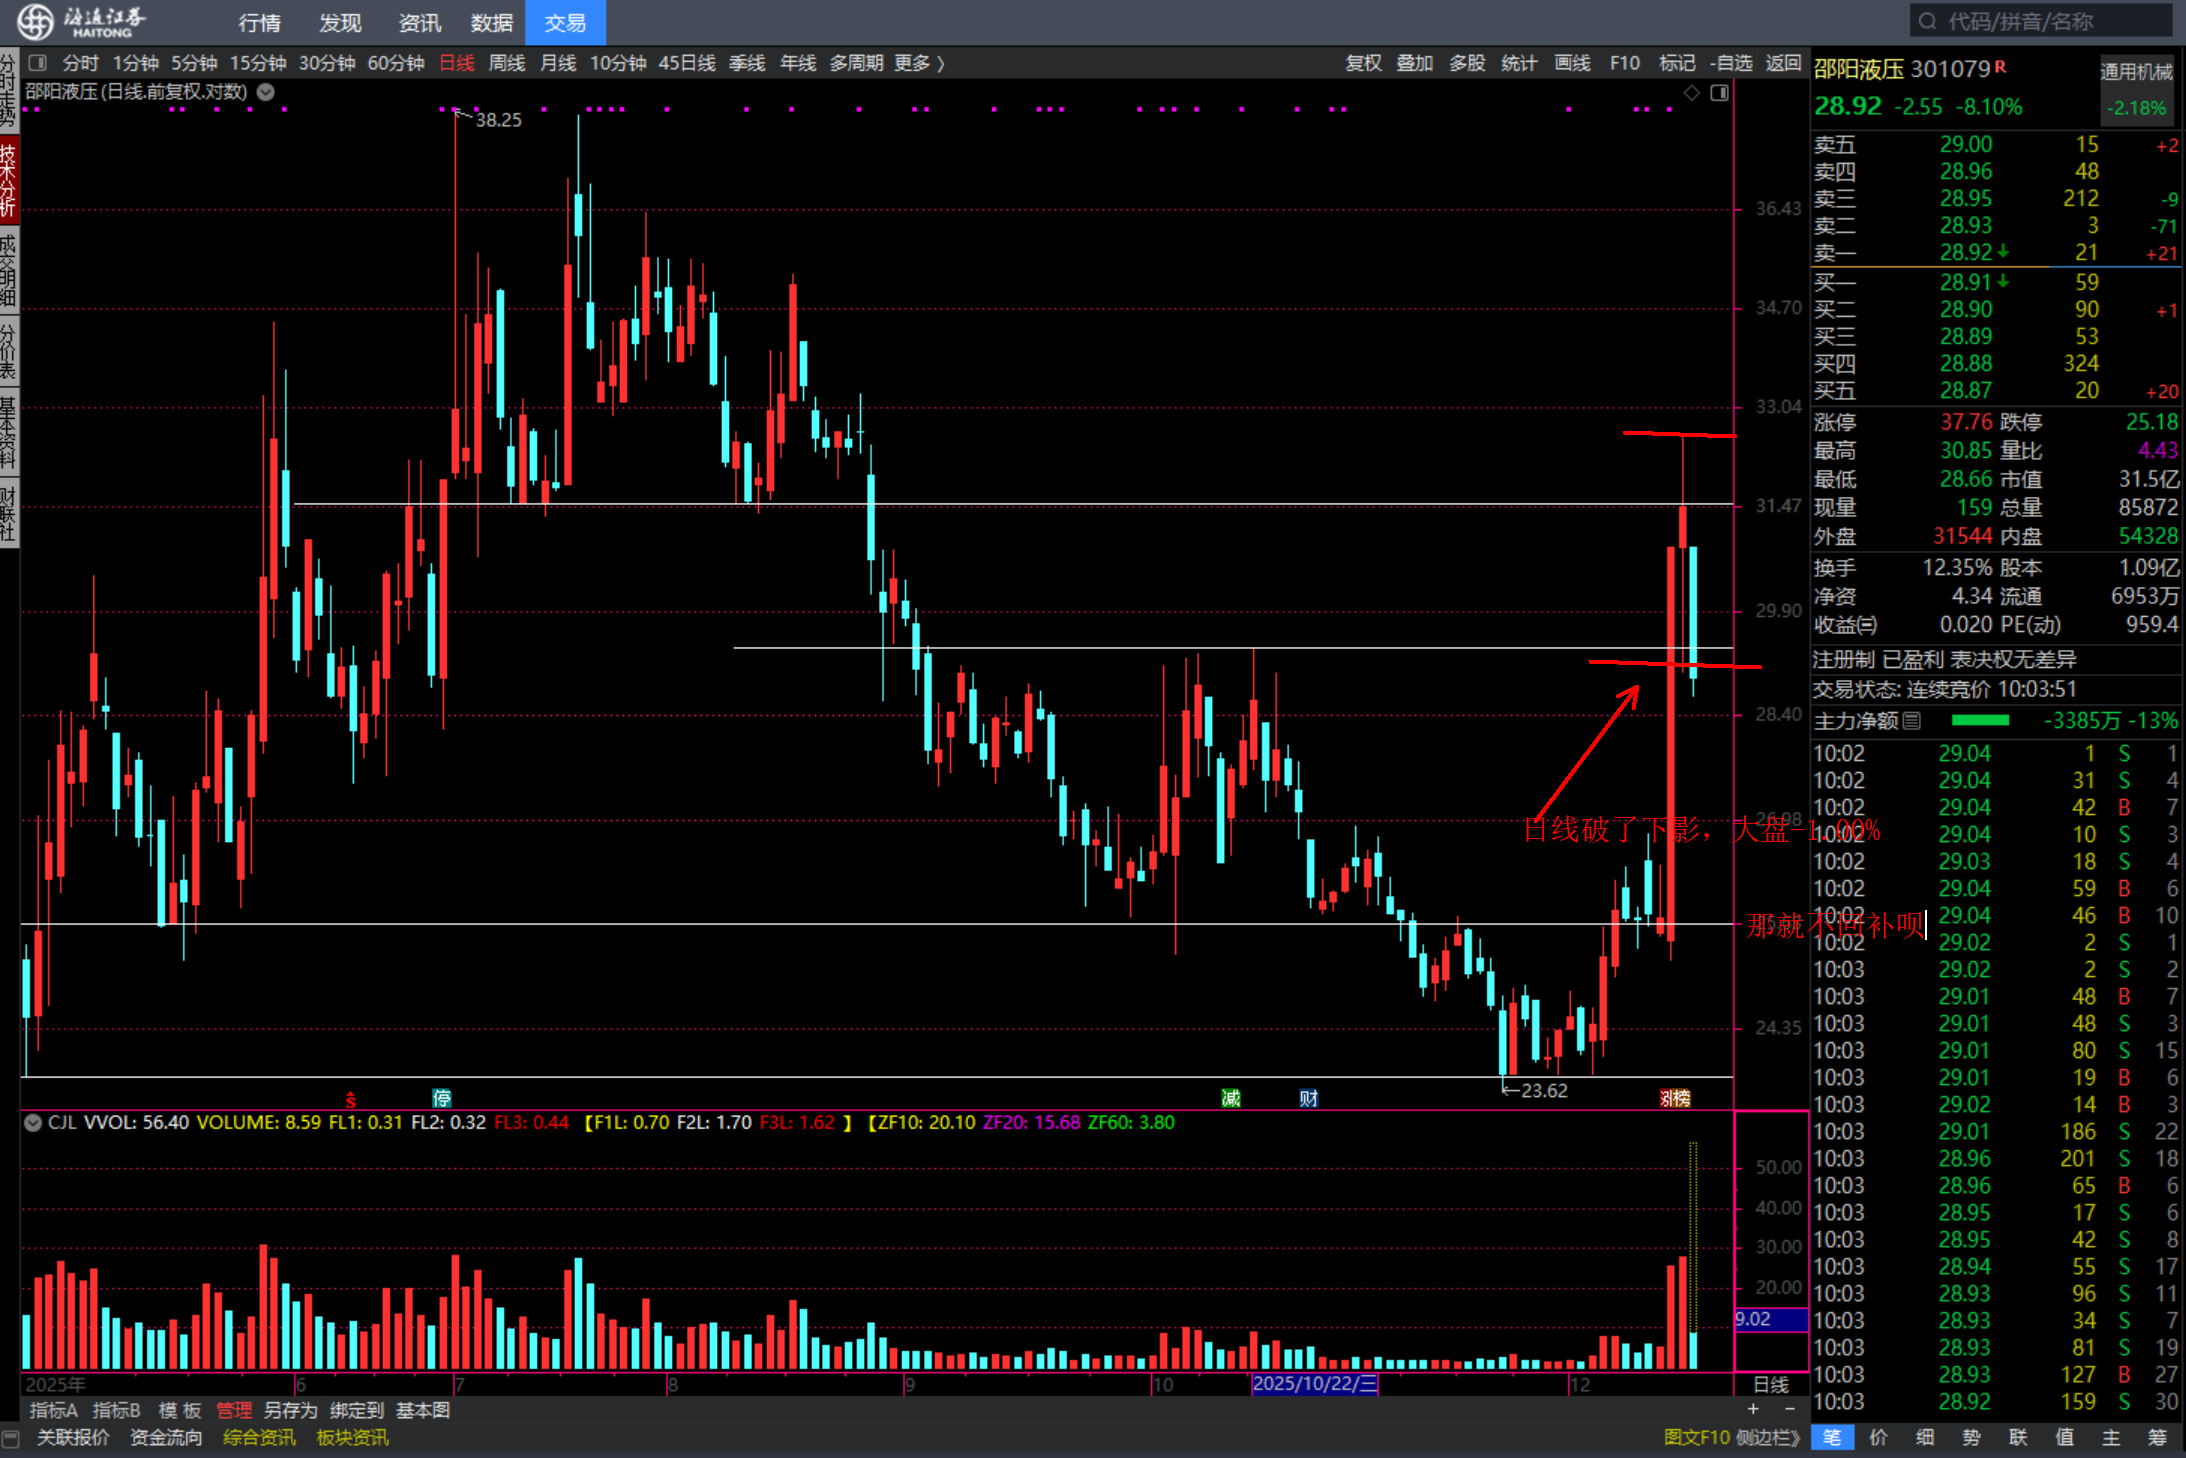The height and width of the screenshot is (1458, 2186).
Task: Click plus to zoom in chart
Action: (x=1753, y=1409)
